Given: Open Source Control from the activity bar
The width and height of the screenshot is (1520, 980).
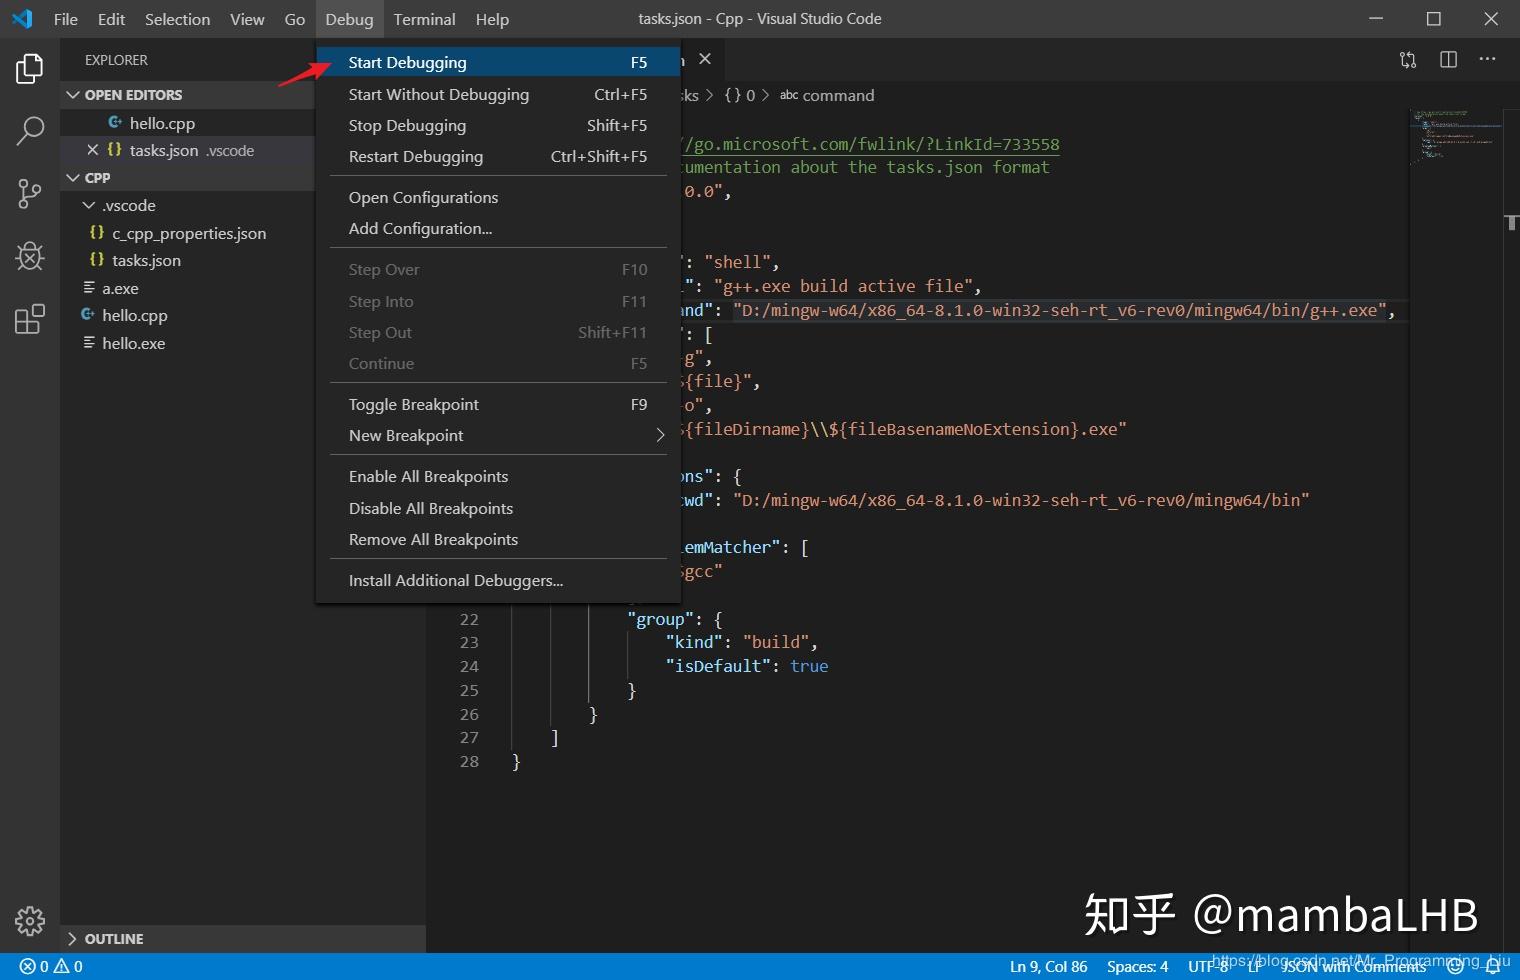Looking at the screenshot, I should (29, 193).
